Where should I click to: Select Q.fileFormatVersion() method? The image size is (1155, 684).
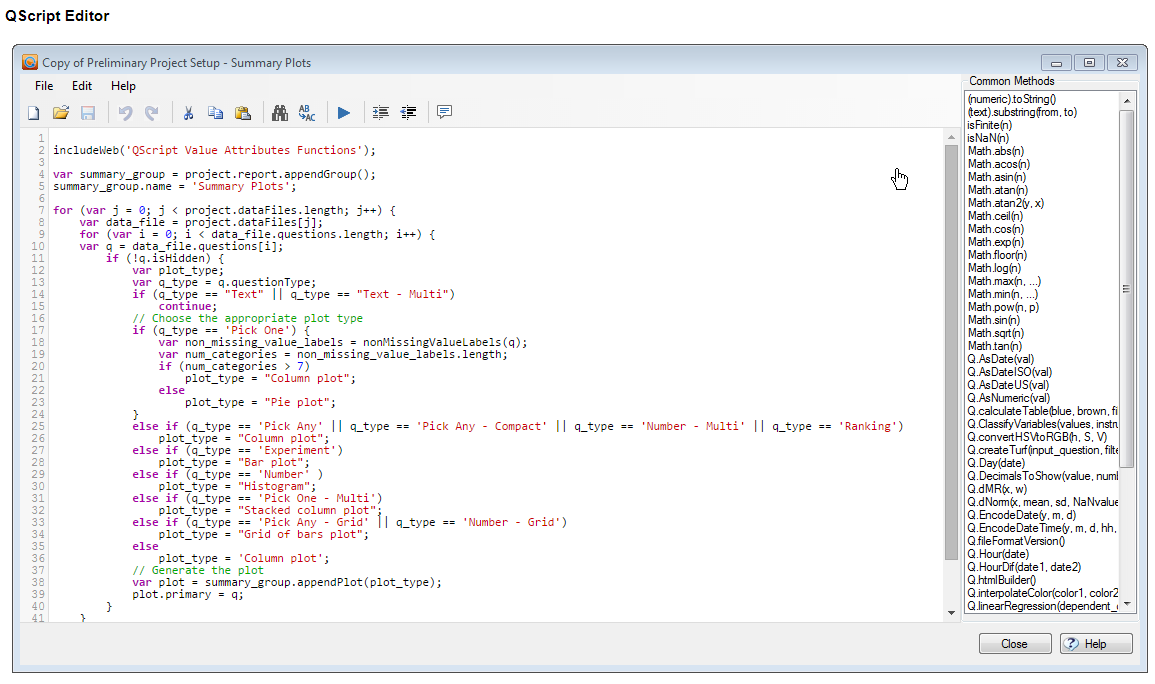1016,541
